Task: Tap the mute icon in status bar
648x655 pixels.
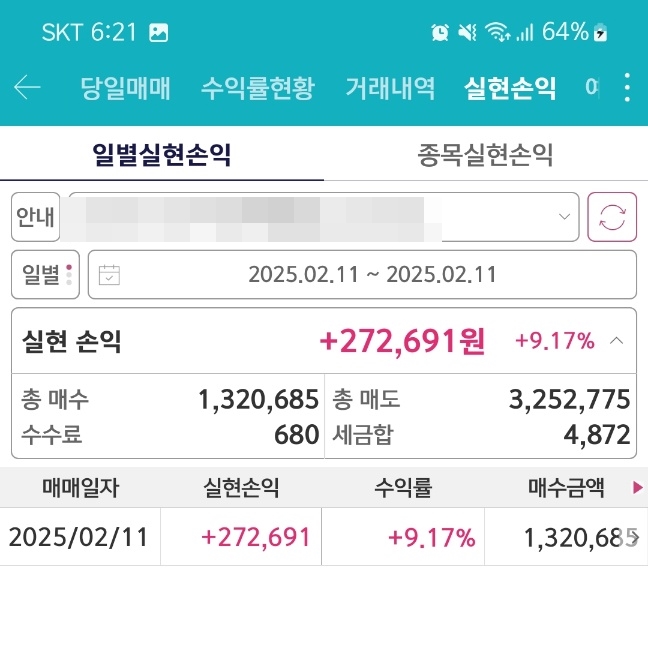Action: tap(467, 32)
